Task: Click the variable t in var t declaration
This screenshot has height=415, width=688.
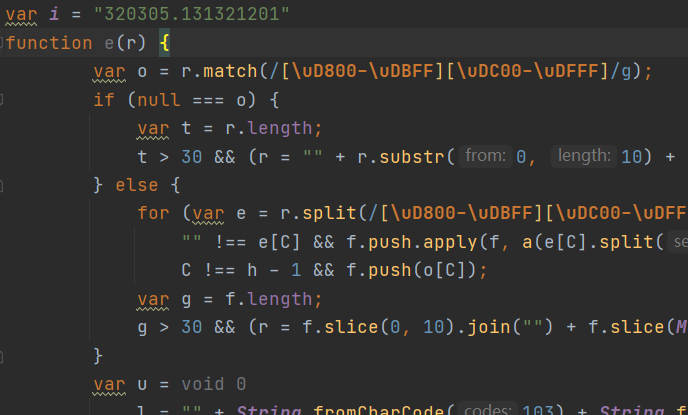Action: click(186, 128)
